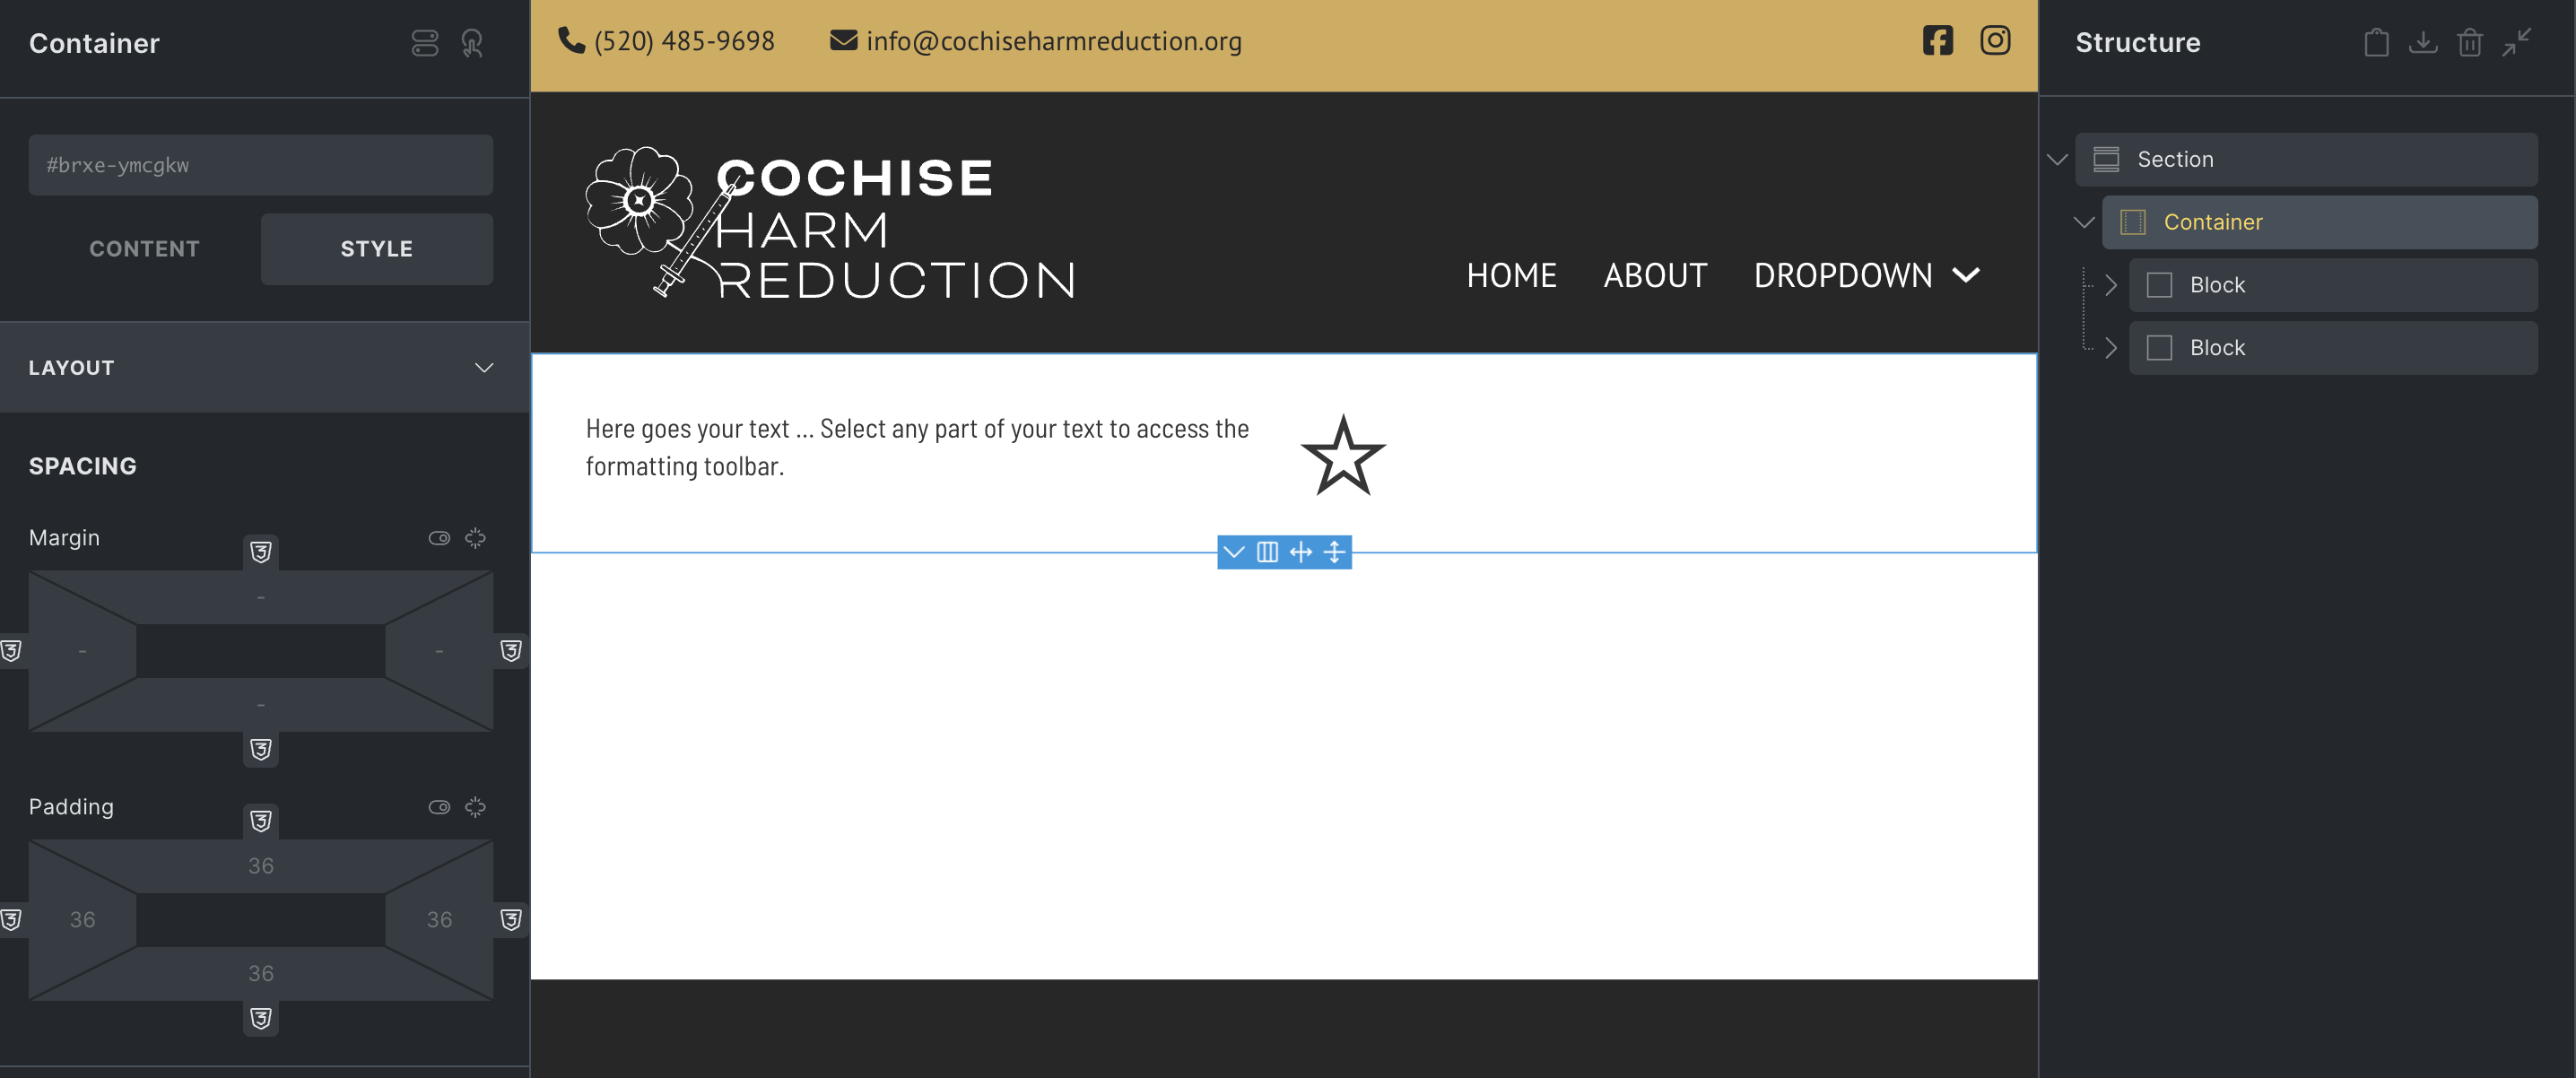Viewport: 2576px width, 1078px height.
Task: Click the clipboard paste icon in Structure panel
Action: [2376, 42]
